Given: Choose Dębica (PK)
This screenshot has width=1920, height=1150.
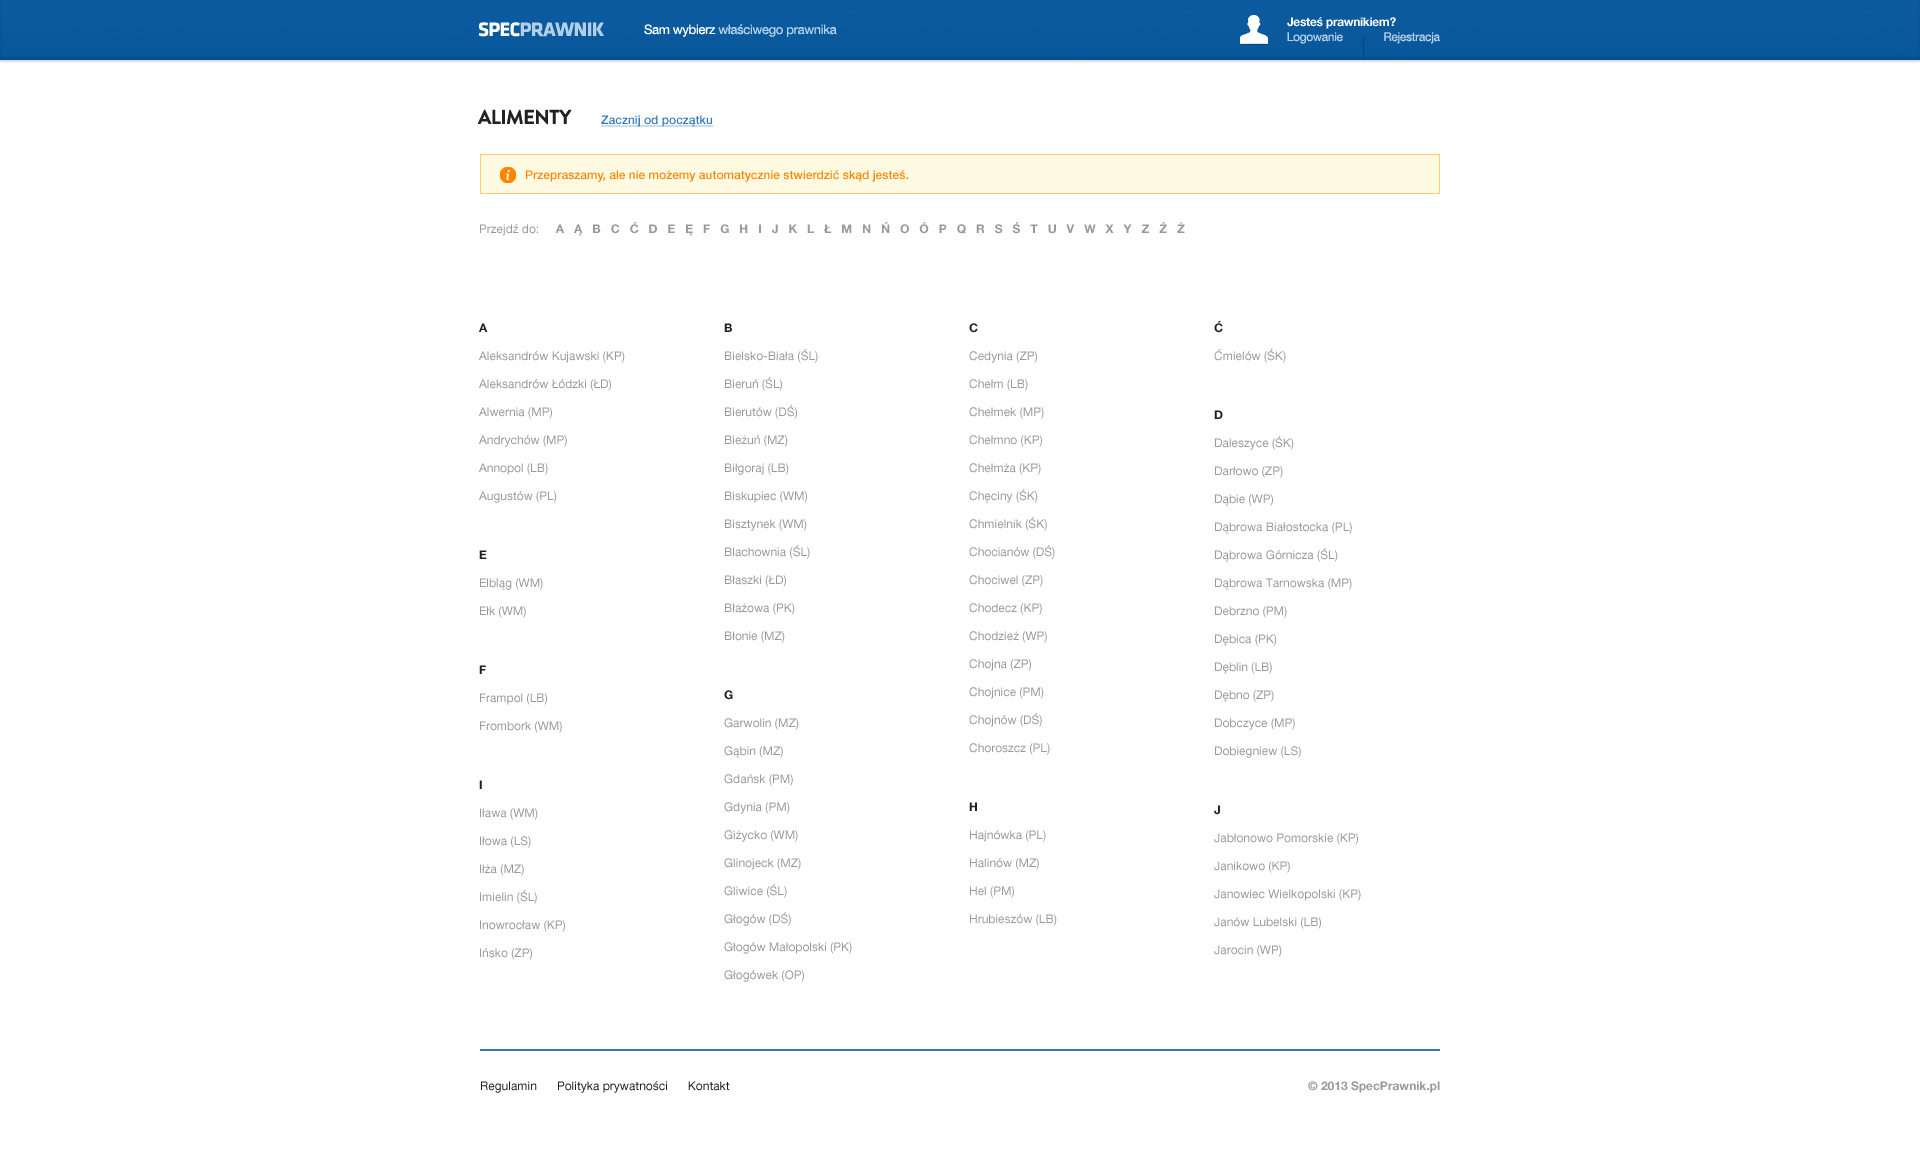Looking at the screenshot, I should tap(1246, 639).
